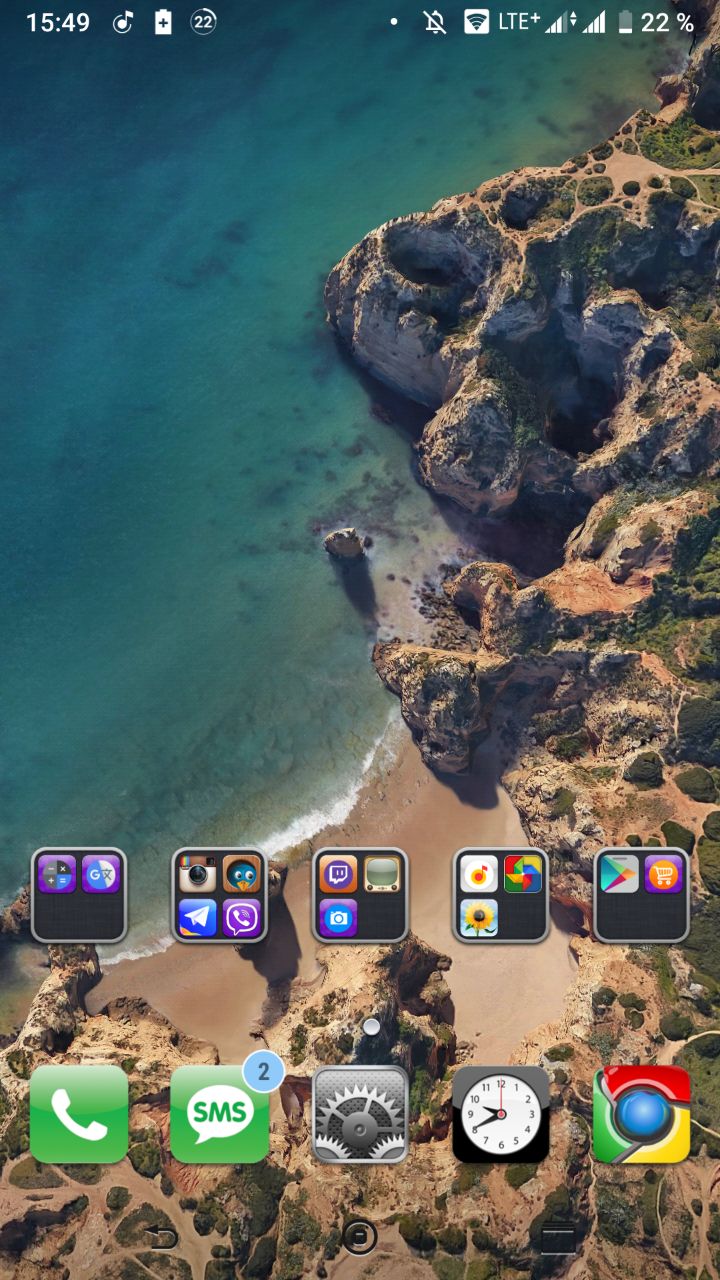Image resolution: width=720 pixels, height=1280 pixels.
Task: Open folder with Instagram, Telegram and Viber
Action: click(220, 895)
